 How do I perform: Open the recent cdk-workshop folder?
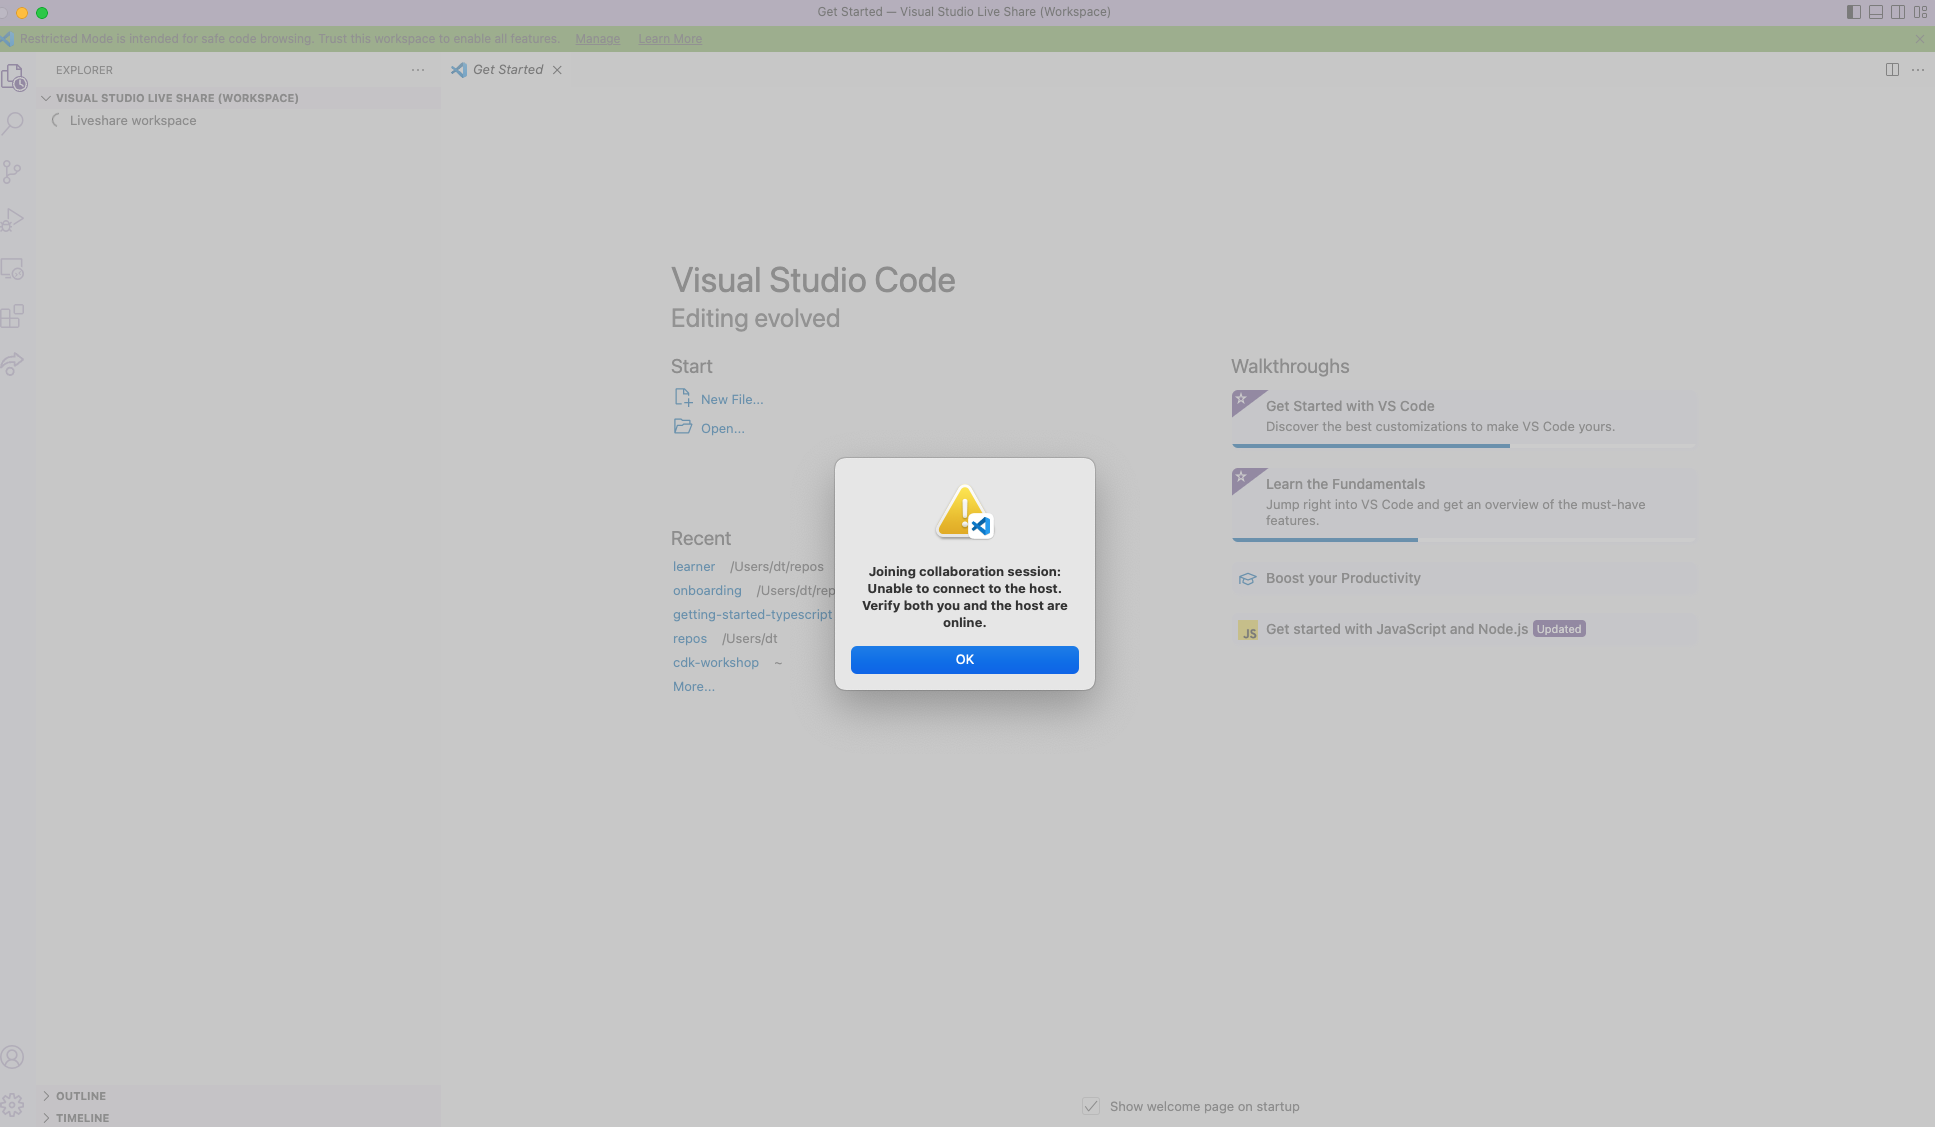tap(716, 662)
